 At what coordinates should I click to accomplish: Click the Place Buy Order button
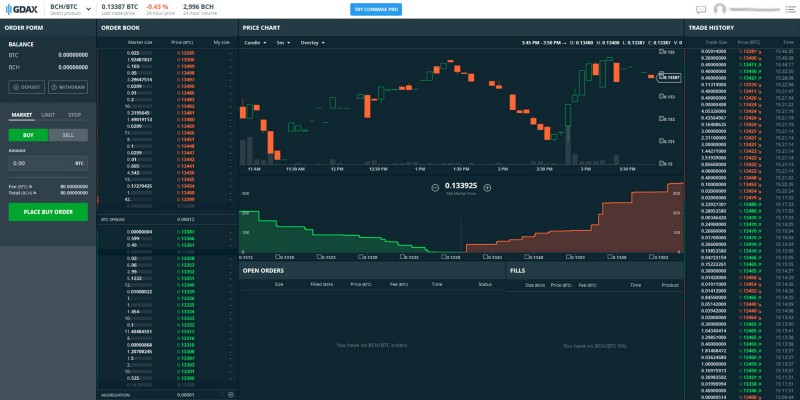click(48, 212)
